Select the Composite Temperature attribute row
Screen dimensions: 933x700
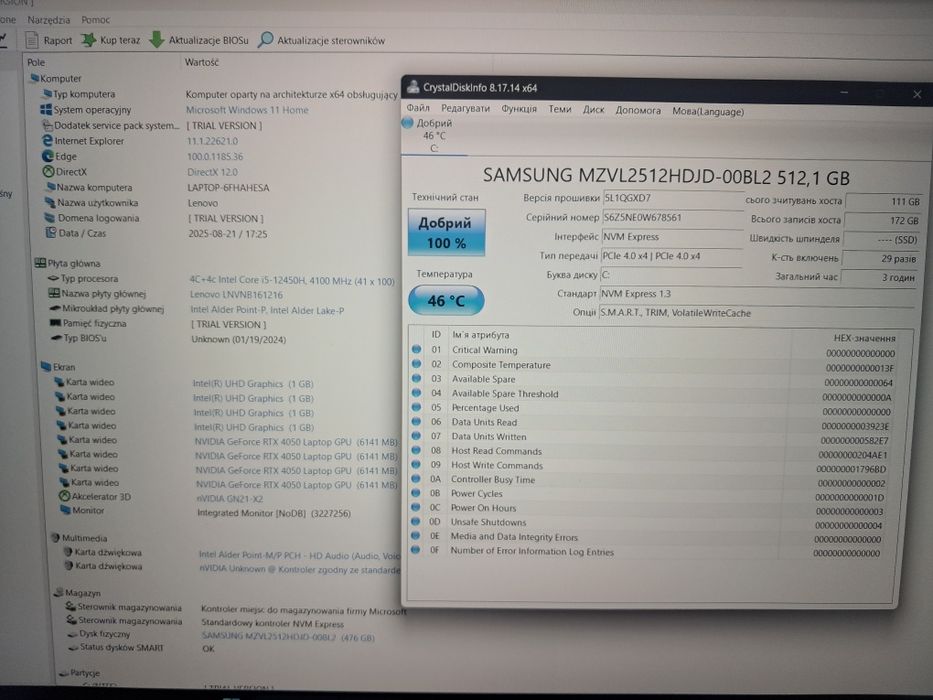653,365
